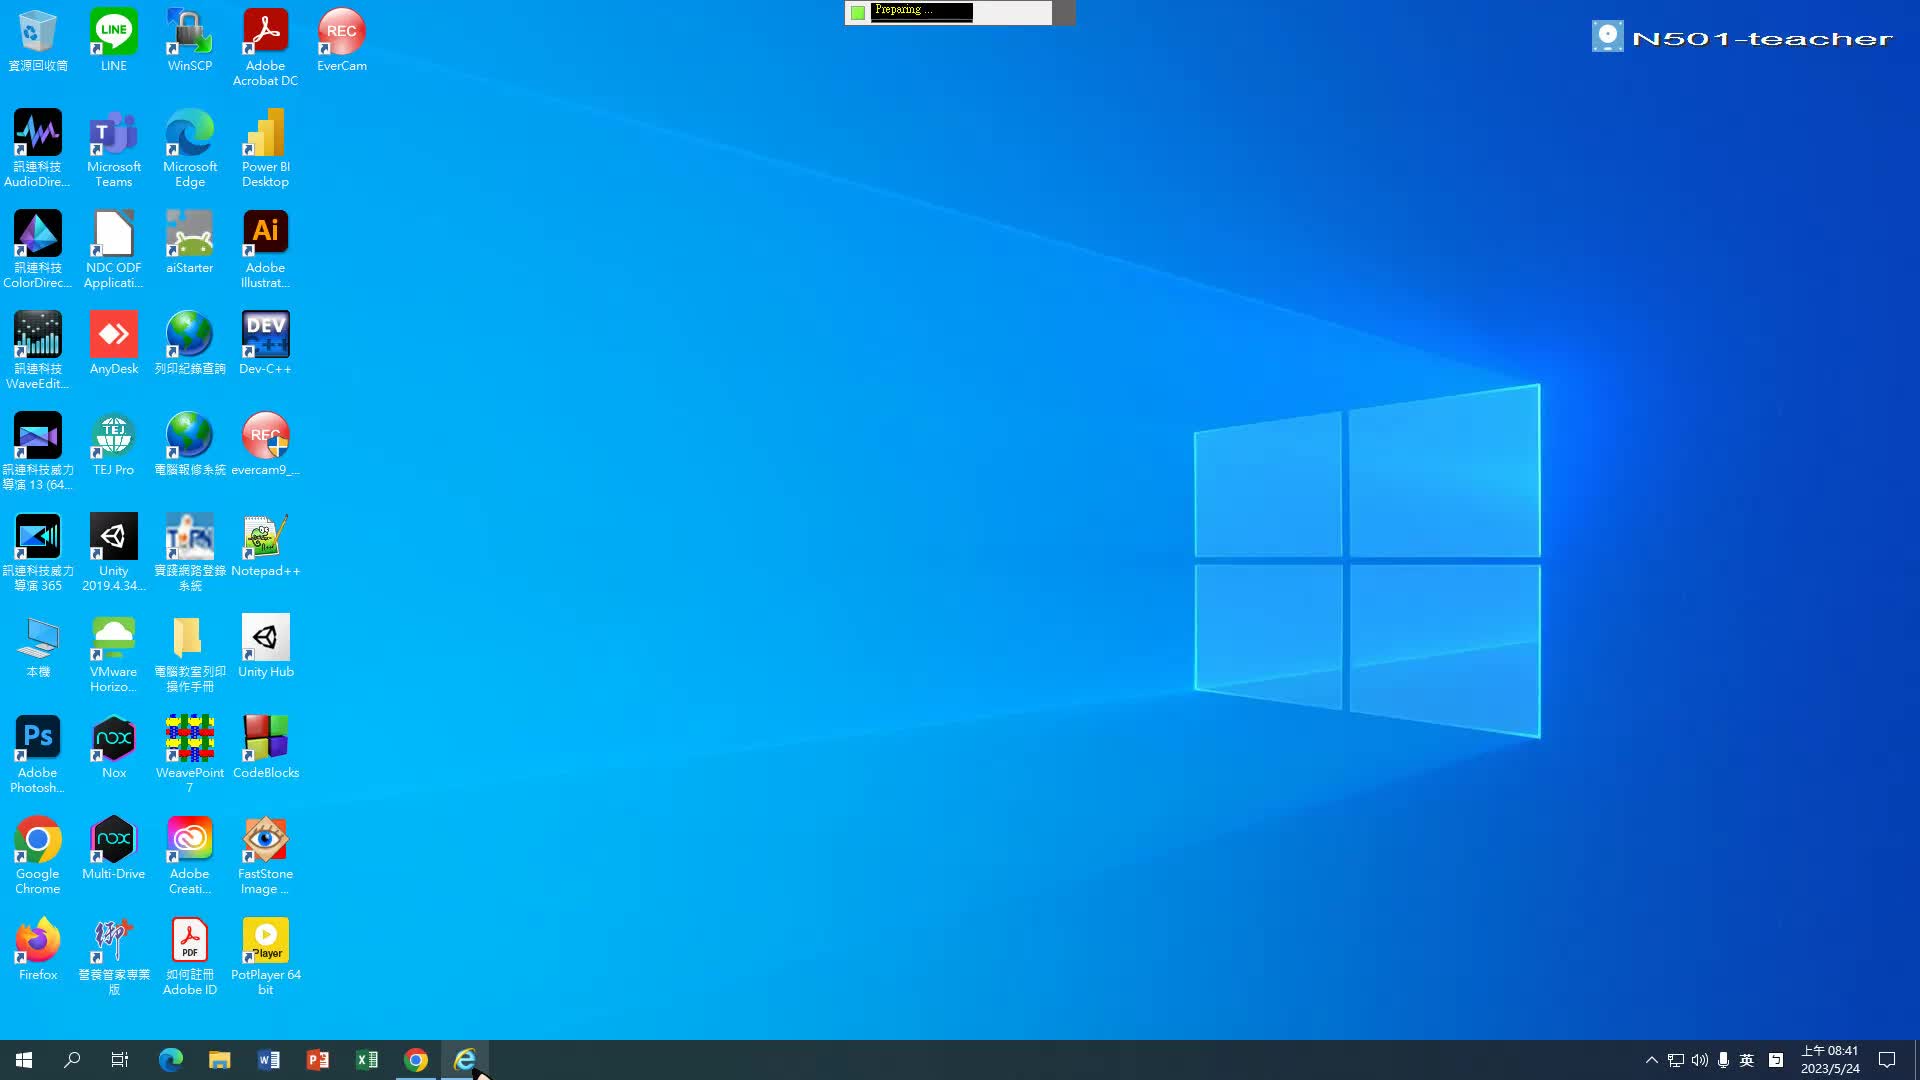Open Excel from the taskbar
The image size is (1920, 1080).
367,1060
